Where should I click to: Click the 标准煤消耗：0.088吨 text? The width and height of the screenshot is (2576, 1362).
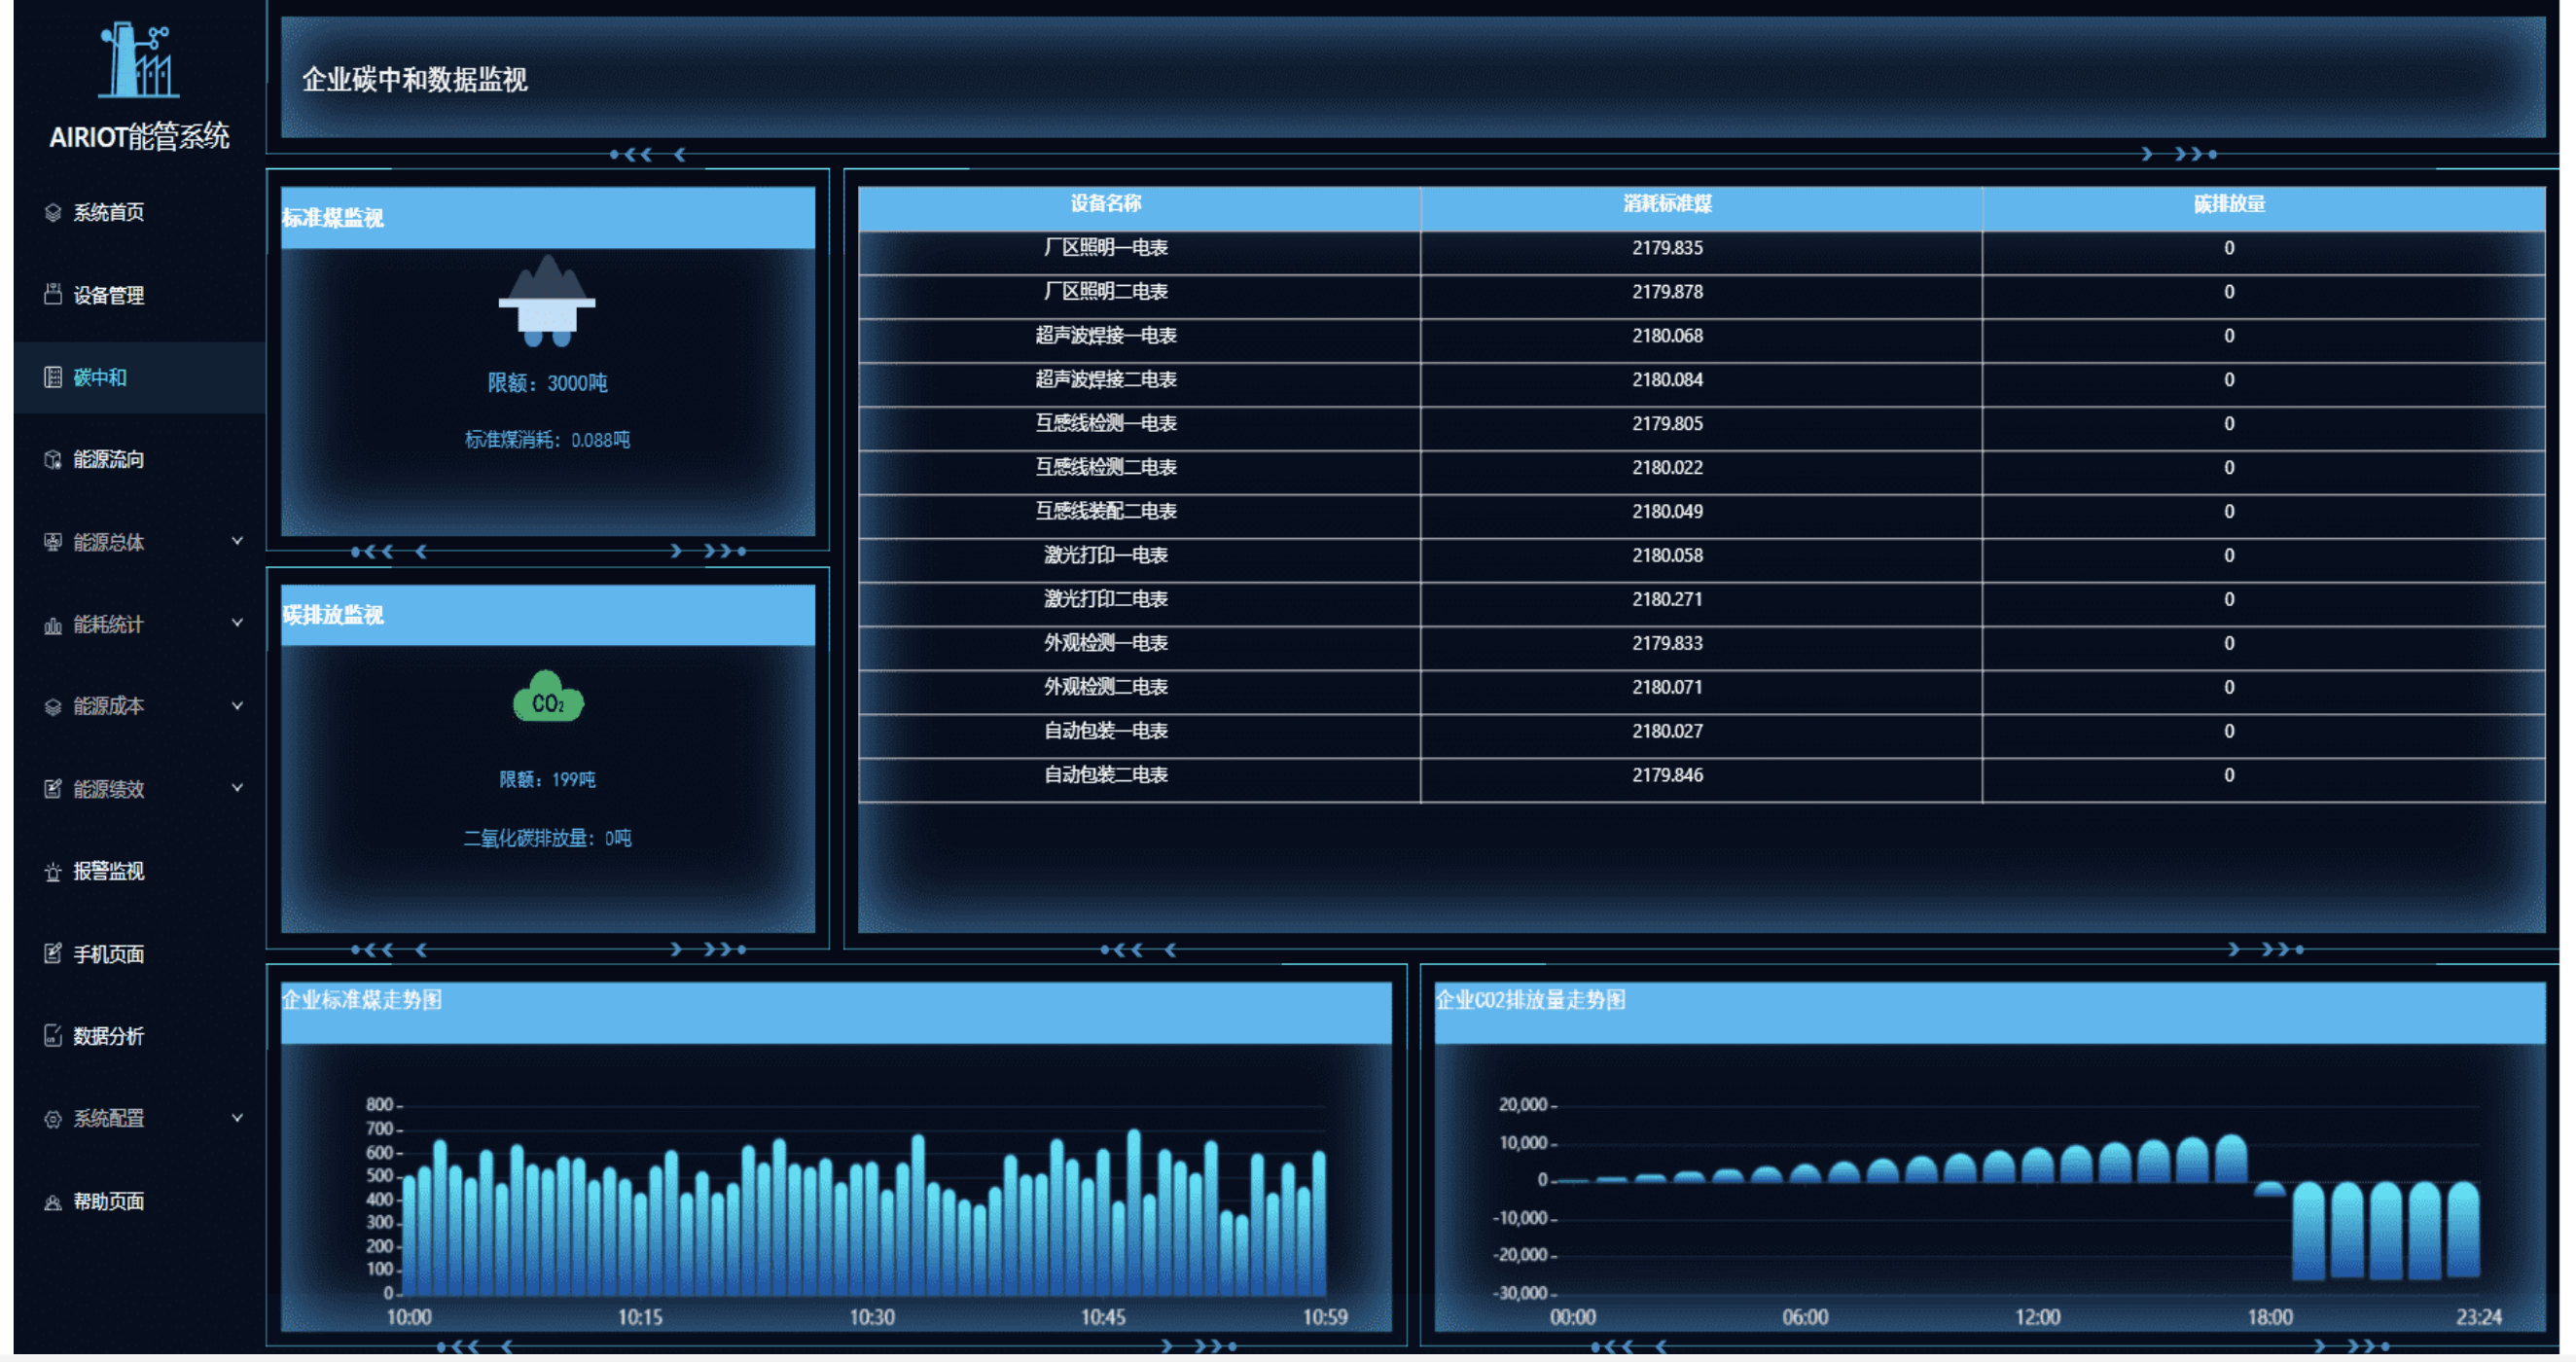coord(547,440)
